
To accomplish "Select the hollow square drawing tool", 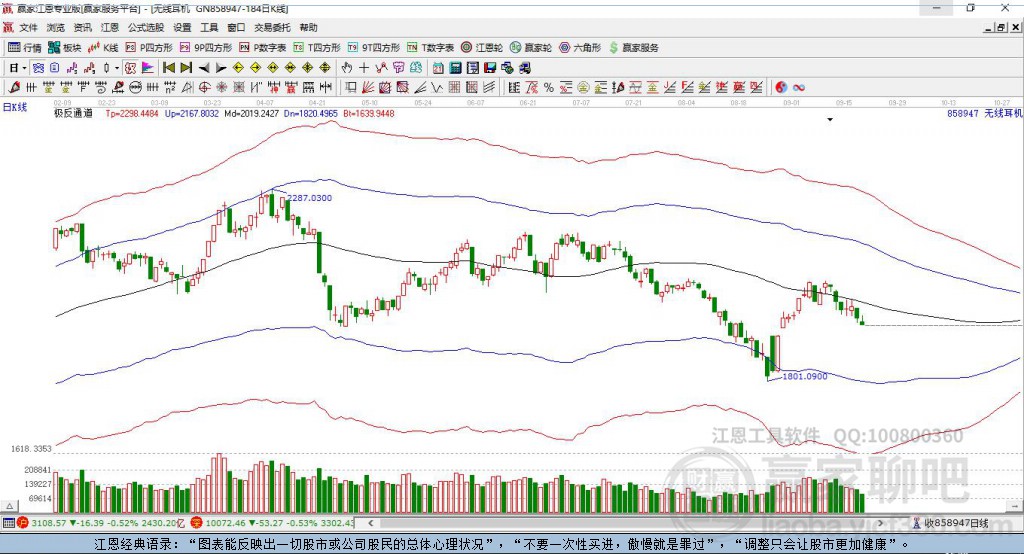I will click(x=350, y=88).
